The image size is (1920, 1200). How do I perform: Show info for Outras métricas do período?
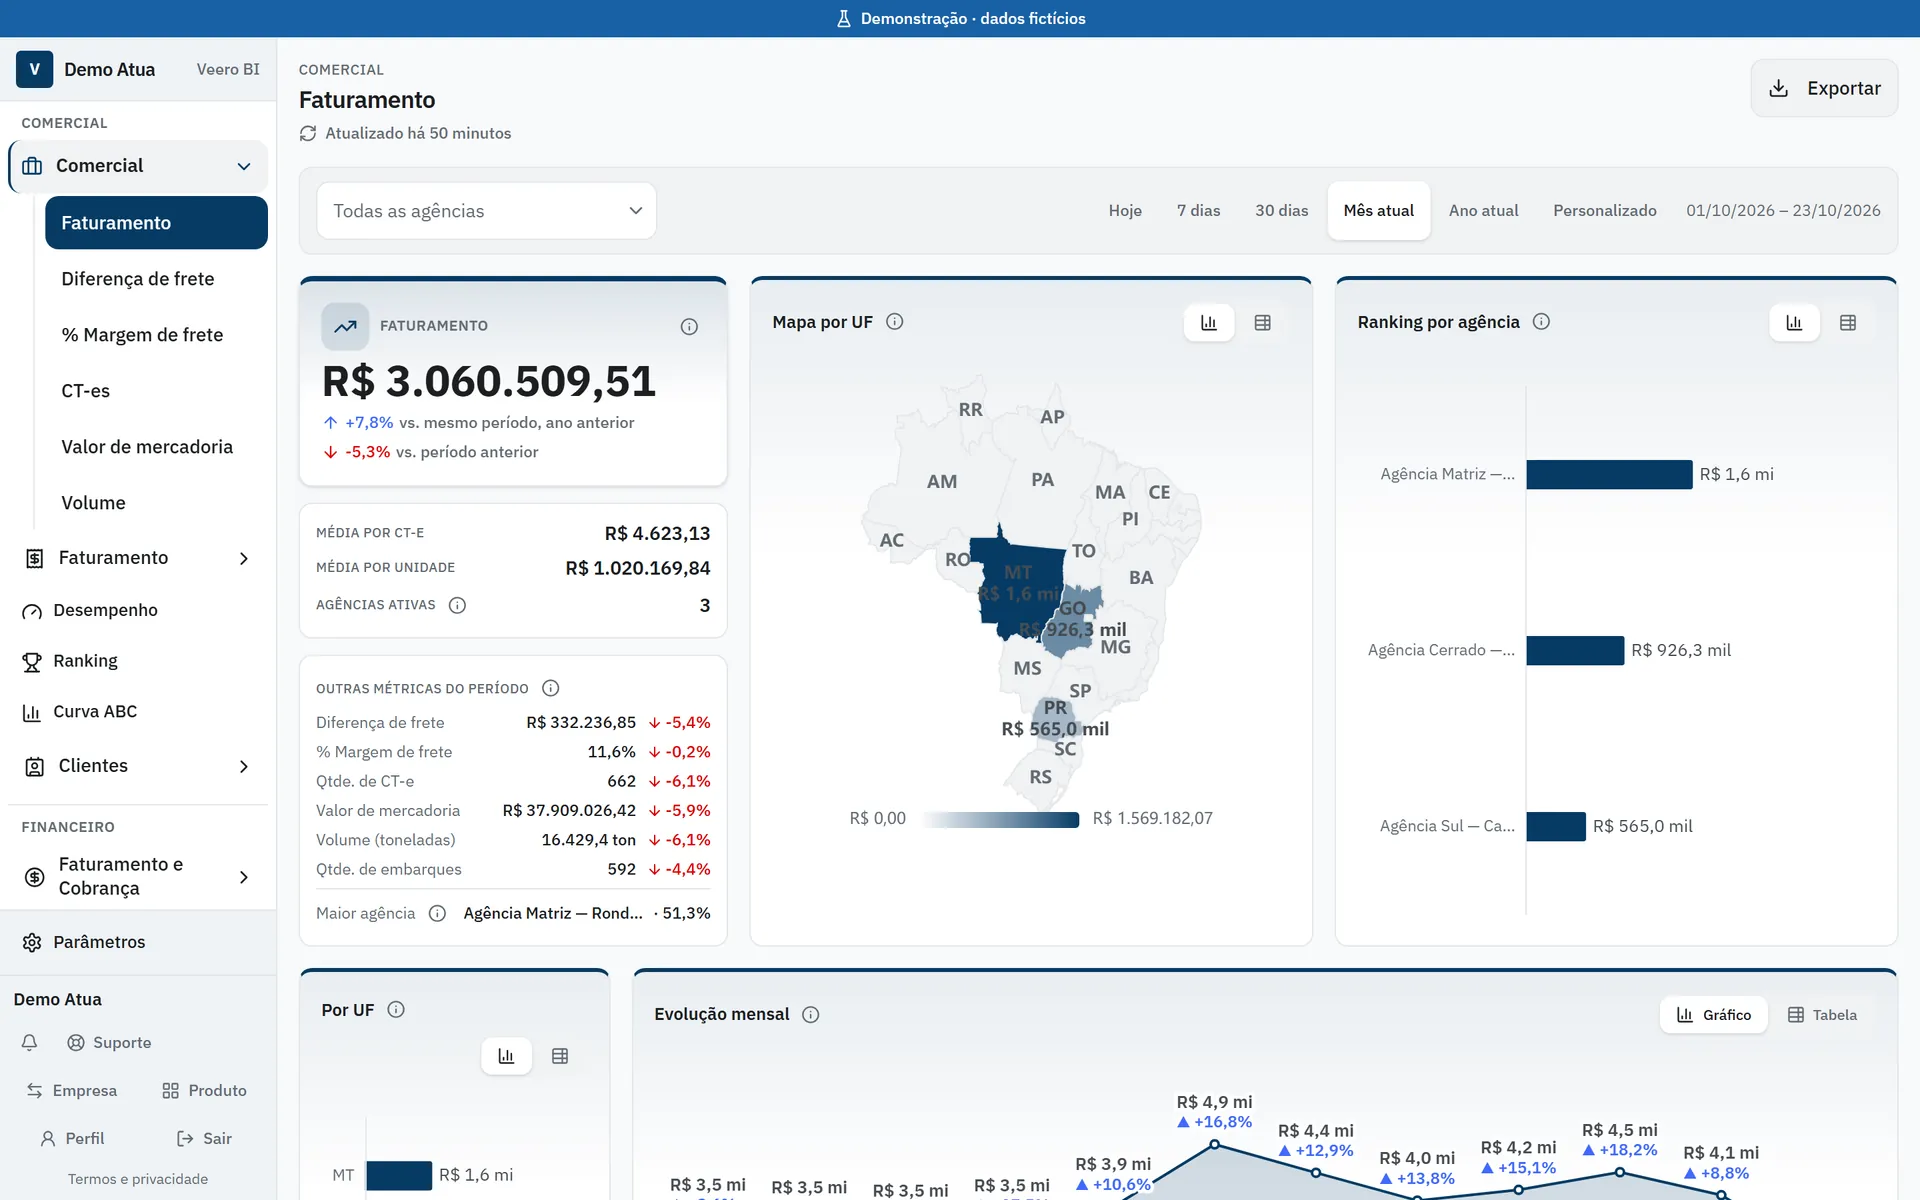(550, 688)
